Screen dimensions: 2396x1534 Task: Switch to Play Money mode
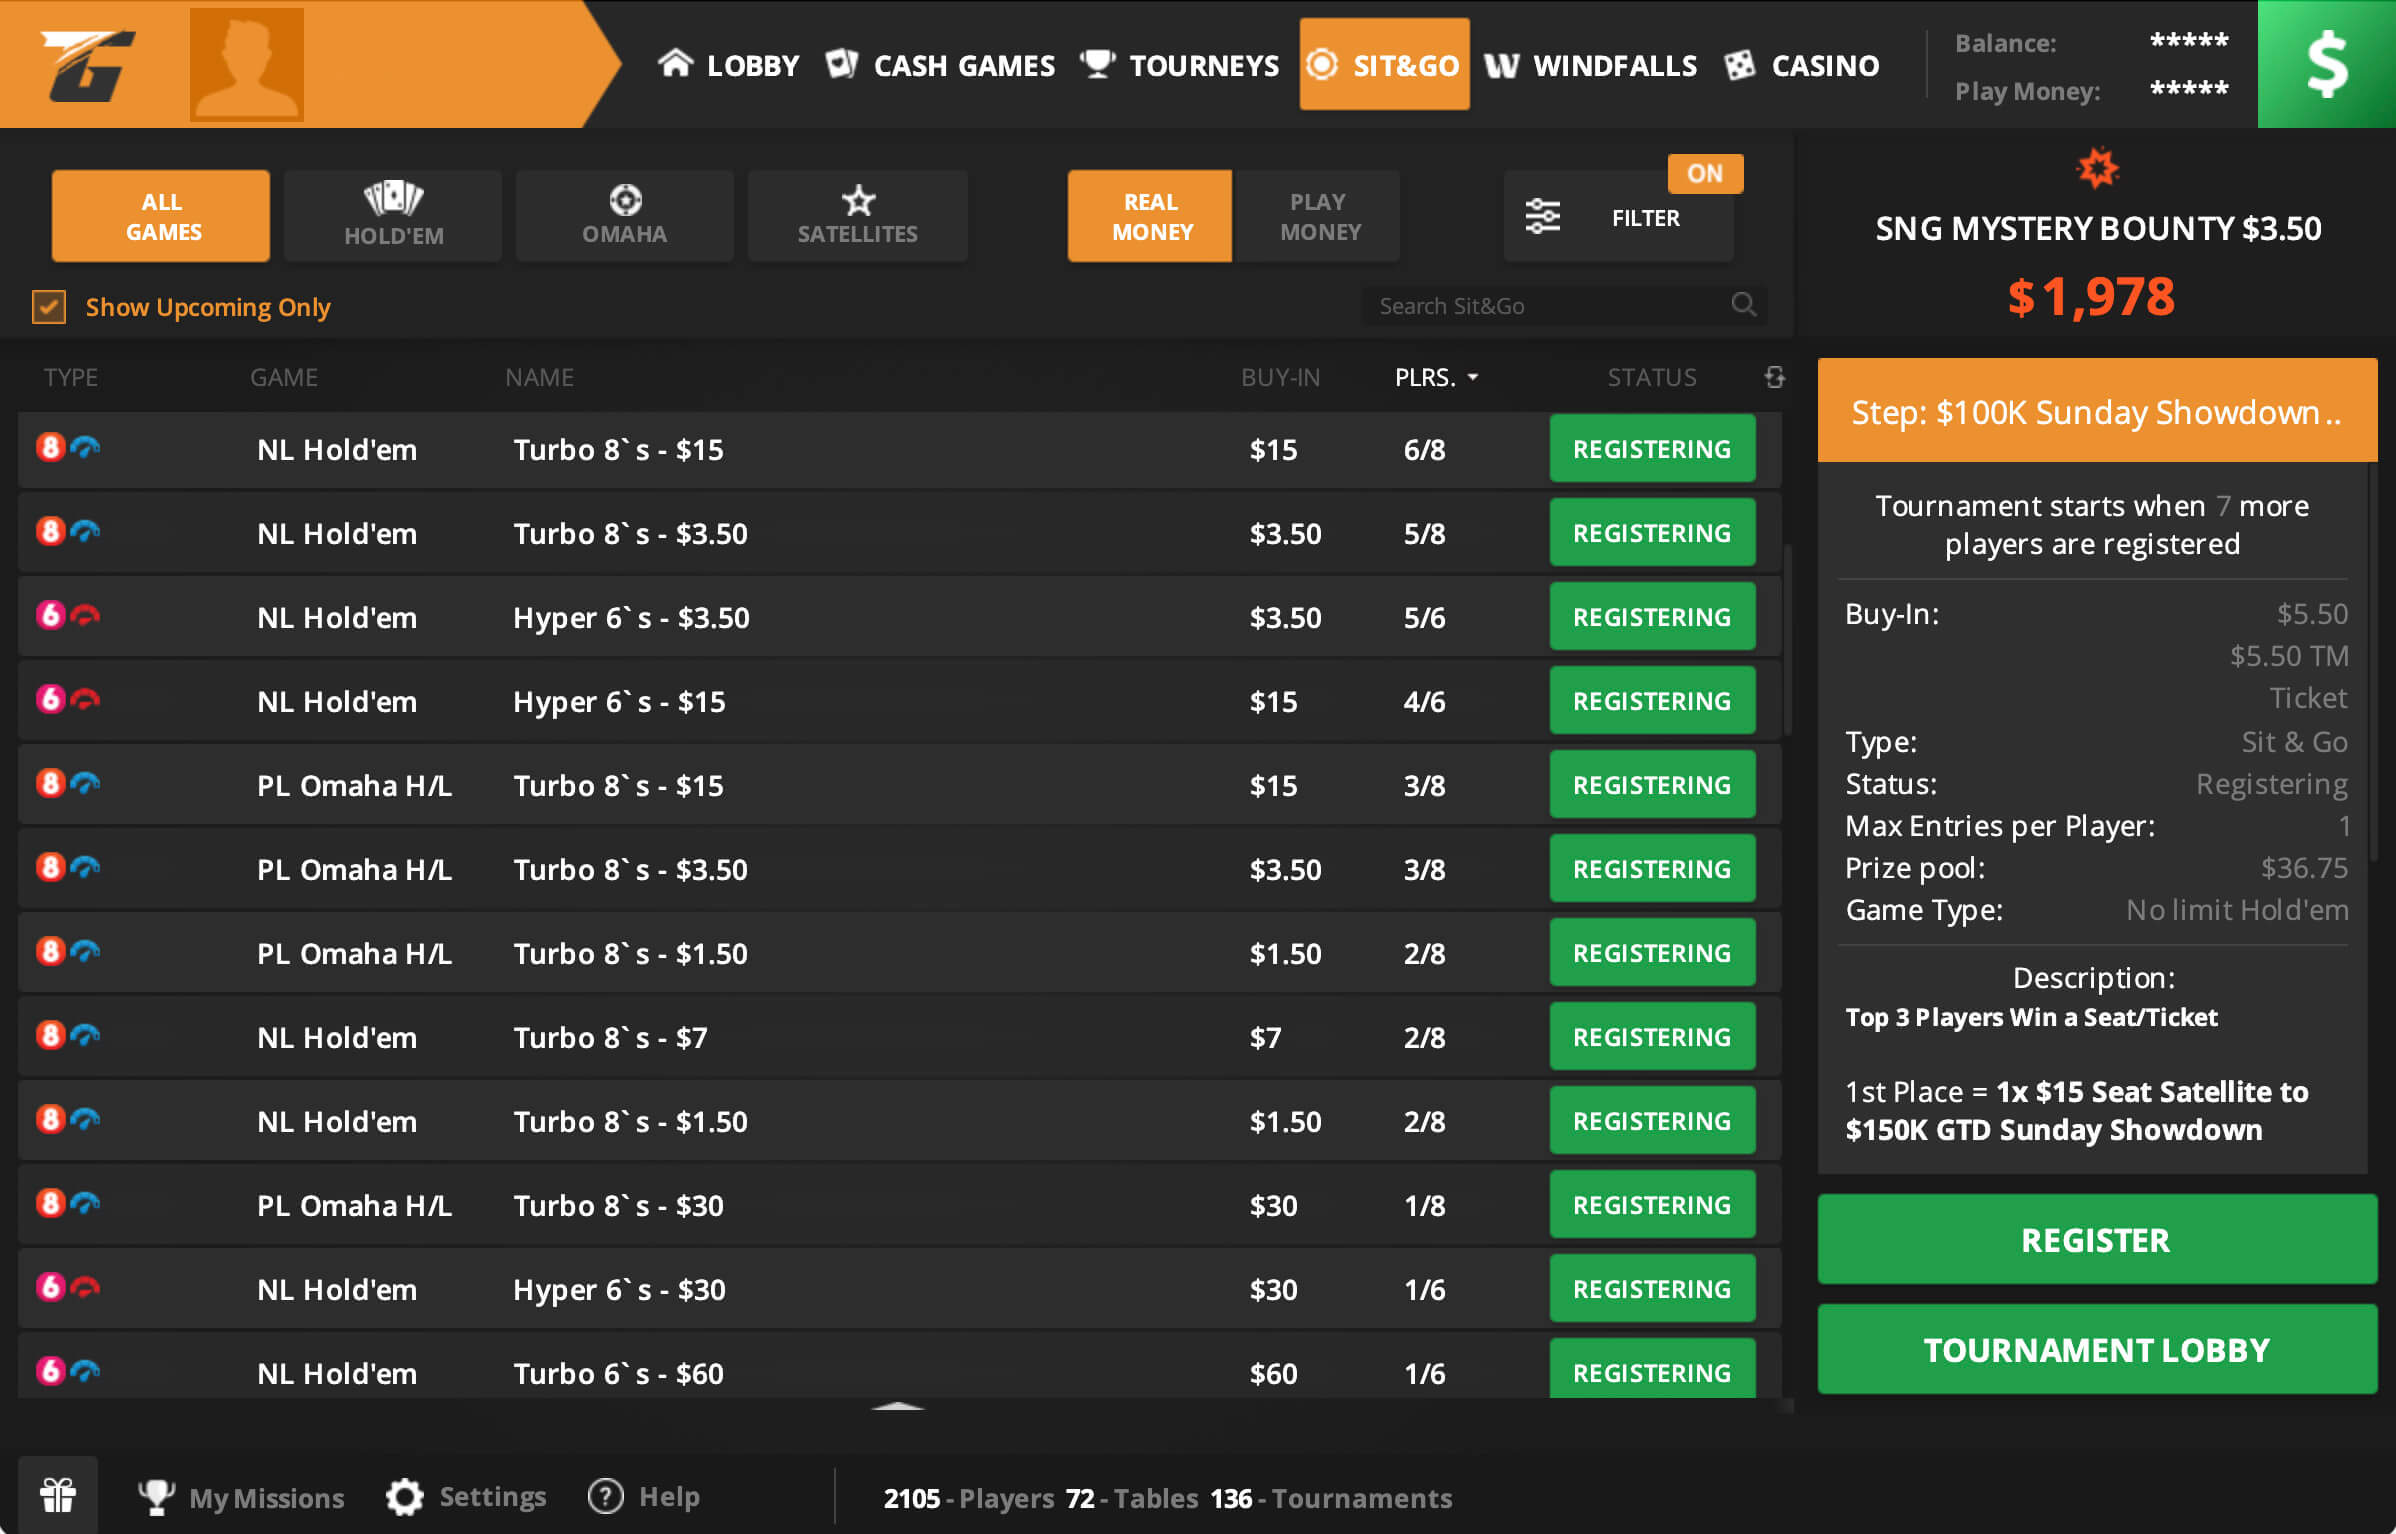click(x=1319, y=216)
